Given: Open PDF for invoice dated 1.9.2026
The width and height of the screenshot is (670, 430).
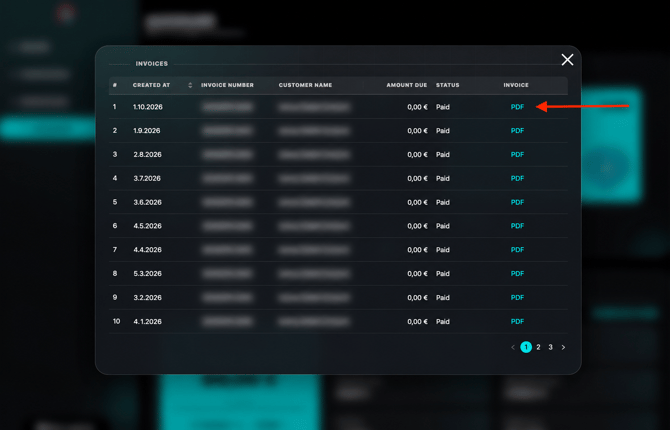Looking at the screenshot, I should (517, 131).
